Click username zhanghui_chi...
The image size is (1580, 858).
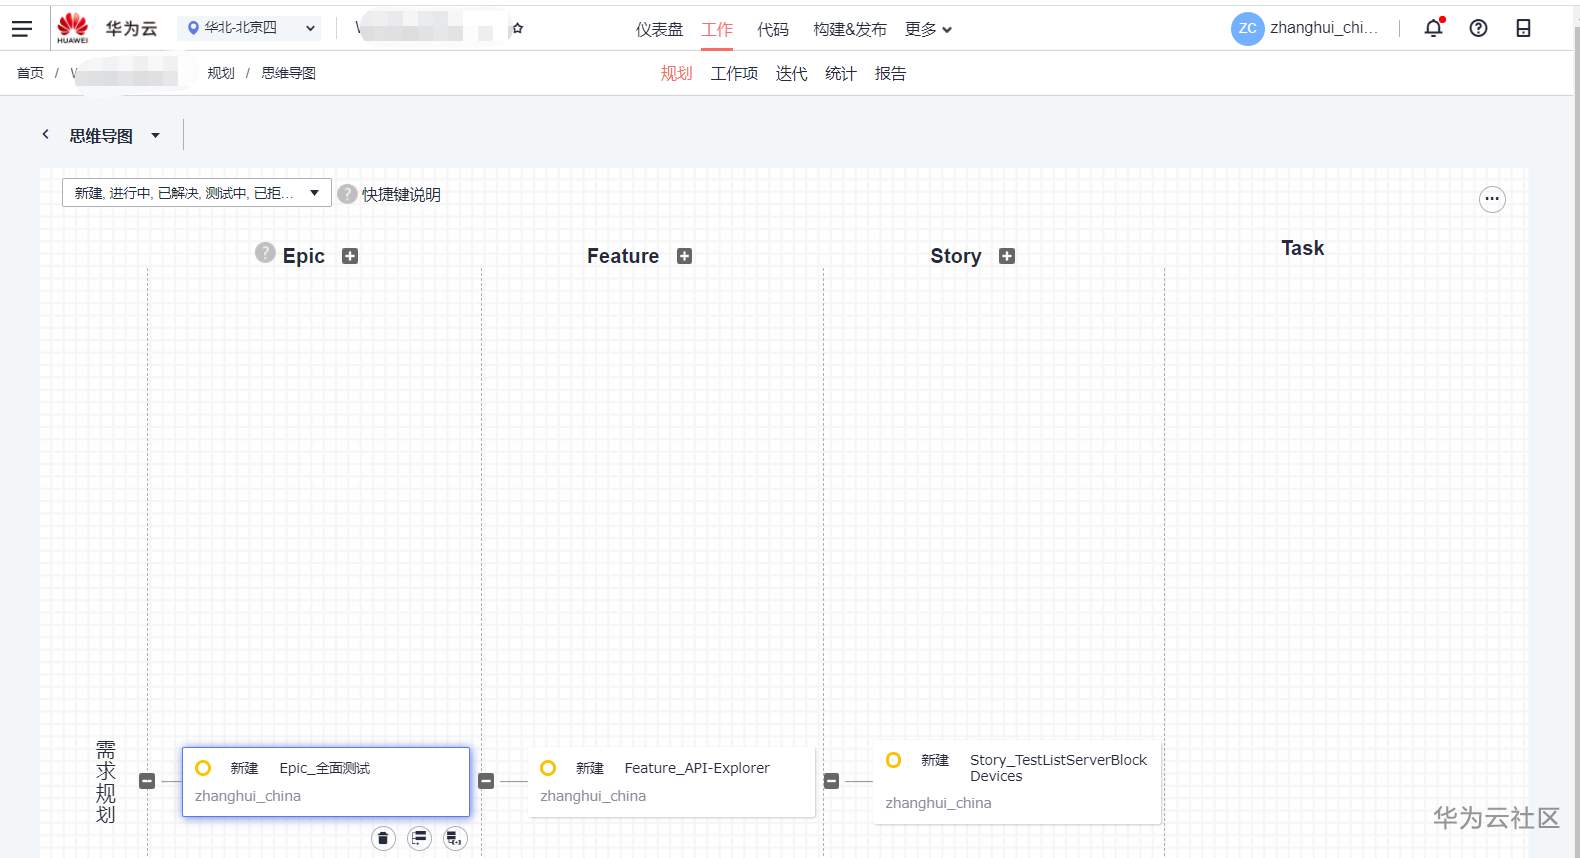(x=1324, y=28)
